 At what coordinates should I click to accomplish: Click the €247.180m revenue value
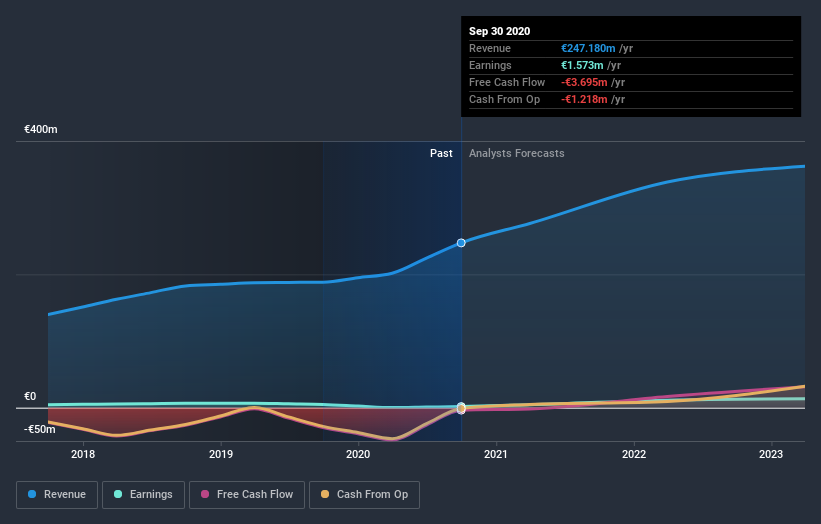tap(588, 48)
